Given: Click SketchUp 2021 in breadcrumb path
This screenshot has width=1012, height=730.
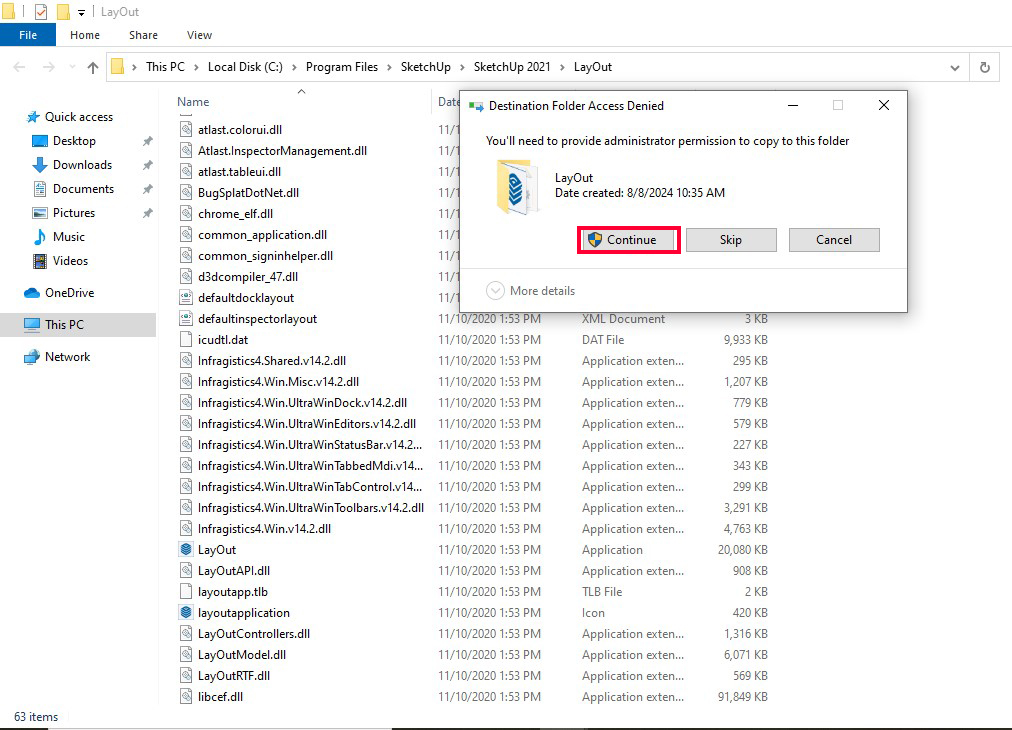Looking at the screenshot, I should click(510, 67).
